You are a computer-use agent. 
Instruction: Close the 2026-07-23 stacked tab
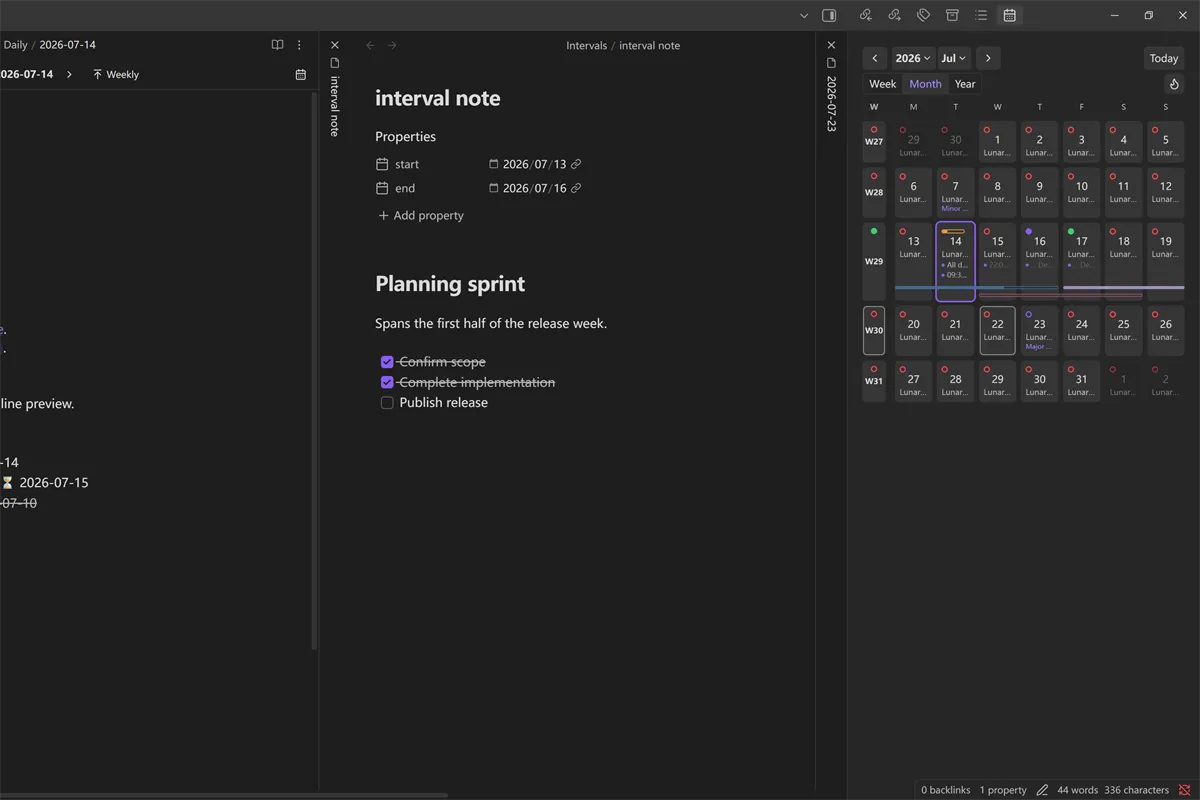tap(831, 45)
